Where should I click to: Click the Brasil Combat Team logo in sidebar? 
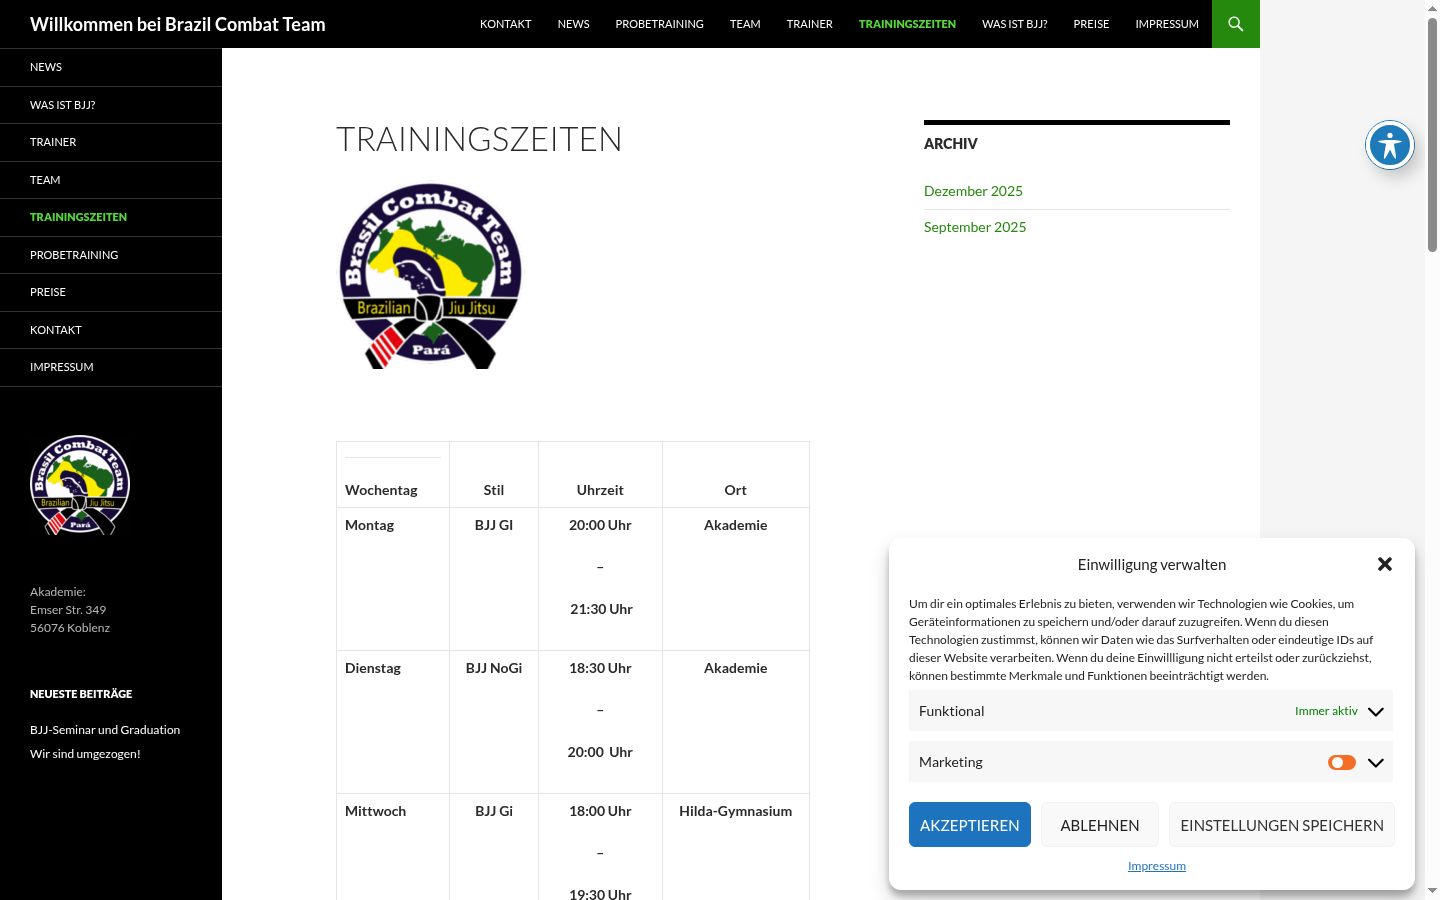click(x=80, y=485)
